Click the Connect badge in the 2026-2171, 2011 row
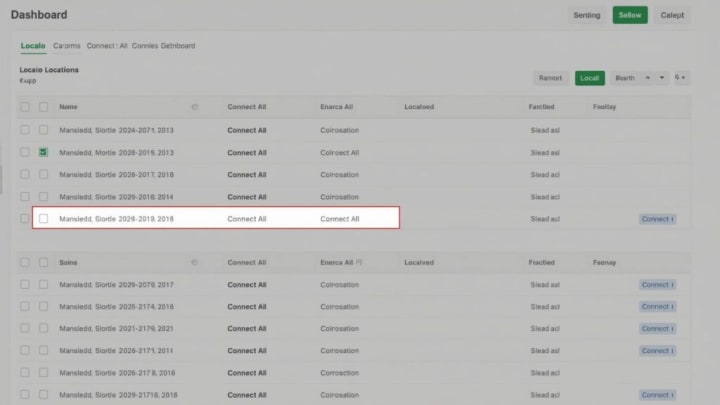 [x=658, y=351]
